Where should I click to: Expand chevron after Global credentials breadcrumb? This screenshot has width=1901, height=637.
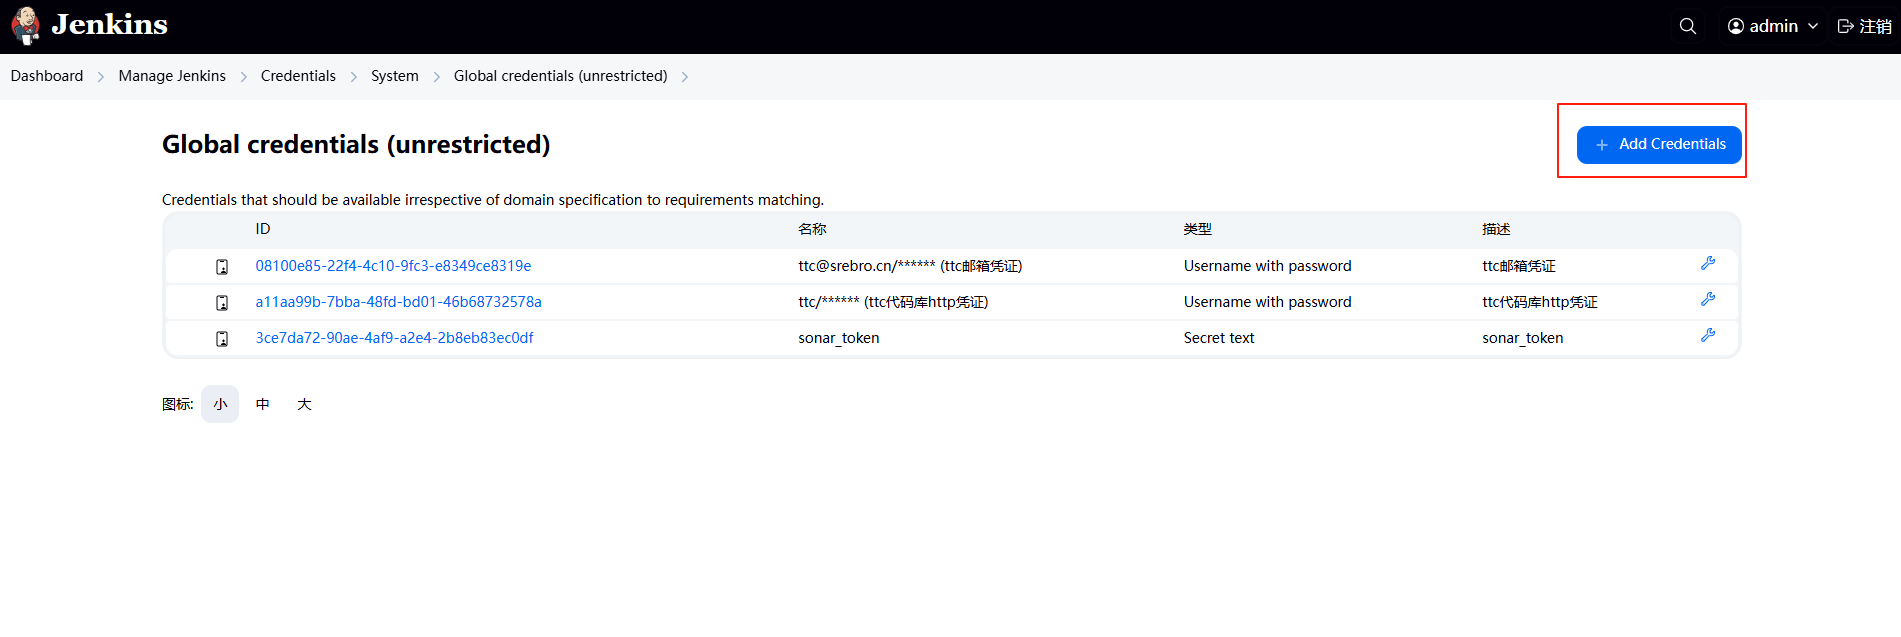pyautogui.click(x=685, y=77)
